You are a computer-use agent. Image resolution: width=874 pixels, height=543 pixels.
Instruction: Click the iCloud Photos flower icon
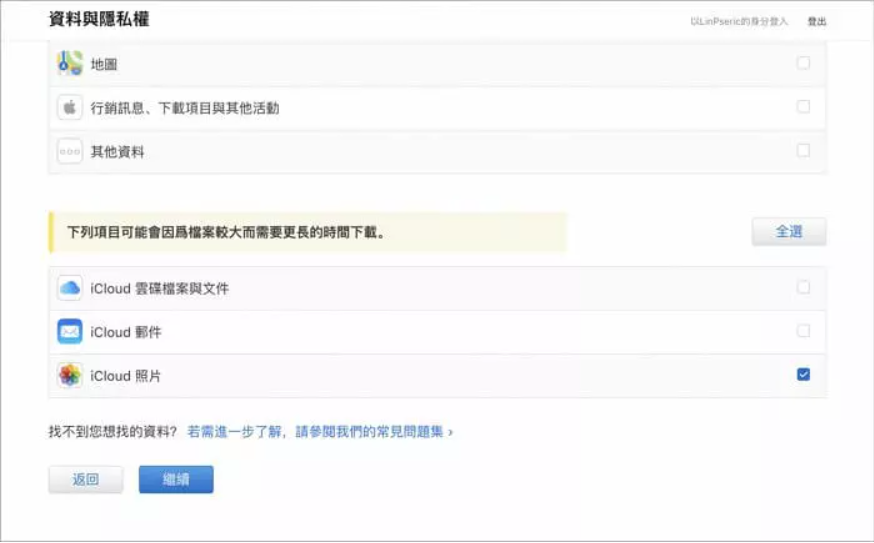[70, 375]
